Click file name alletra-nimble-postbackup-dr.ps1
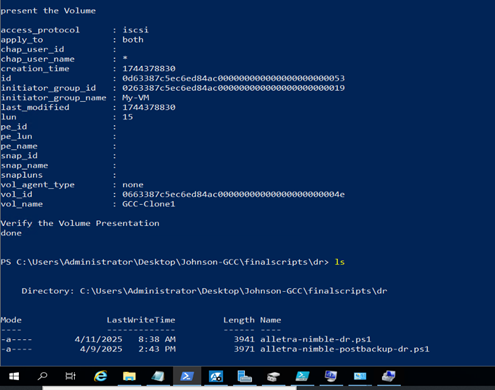The height and width of the screenshot is (390, 495). [x=345, y=349]
